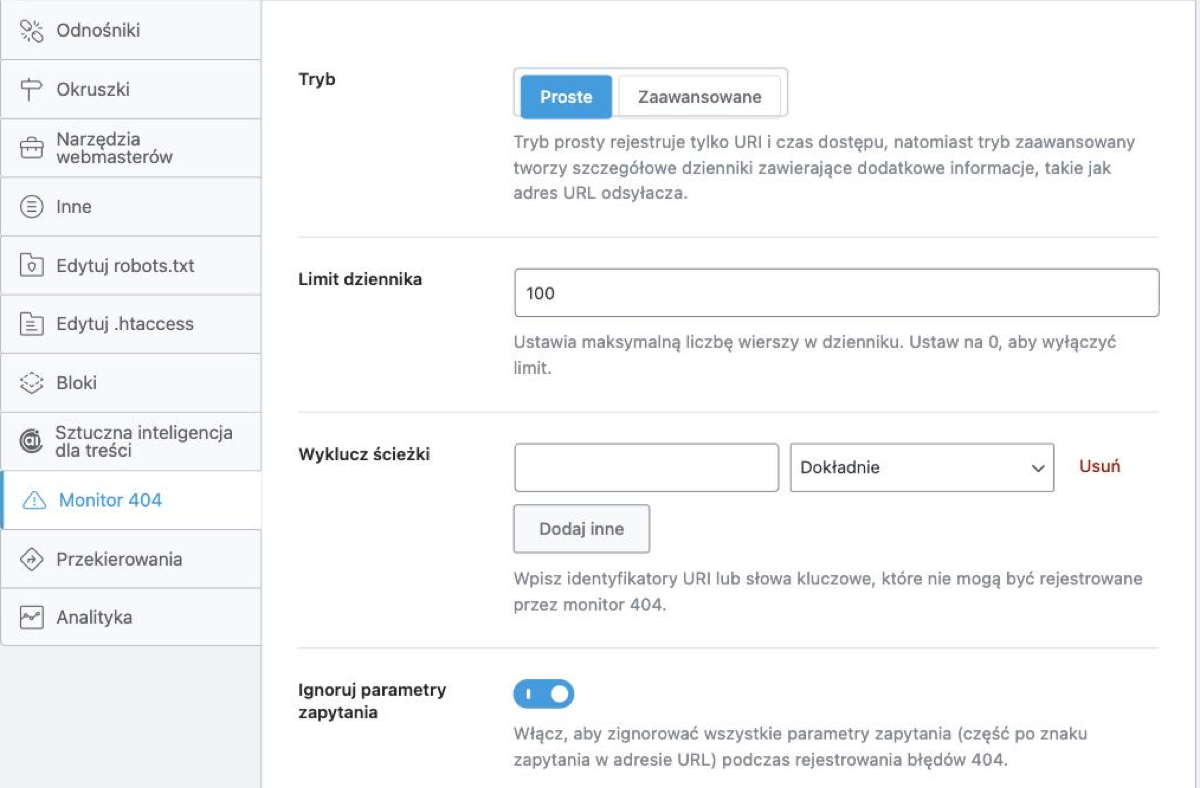Open the Odnośniki settings tab
The height and width of the screenshot is (788, 1200).
[x=130, y=31]
